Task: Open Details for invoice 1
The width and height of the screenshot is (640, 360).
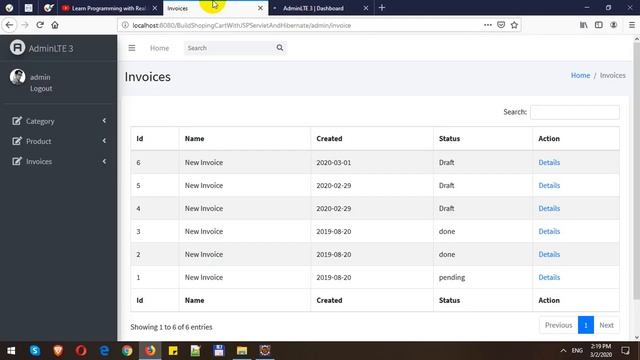Action: click(x=549, y=277)
